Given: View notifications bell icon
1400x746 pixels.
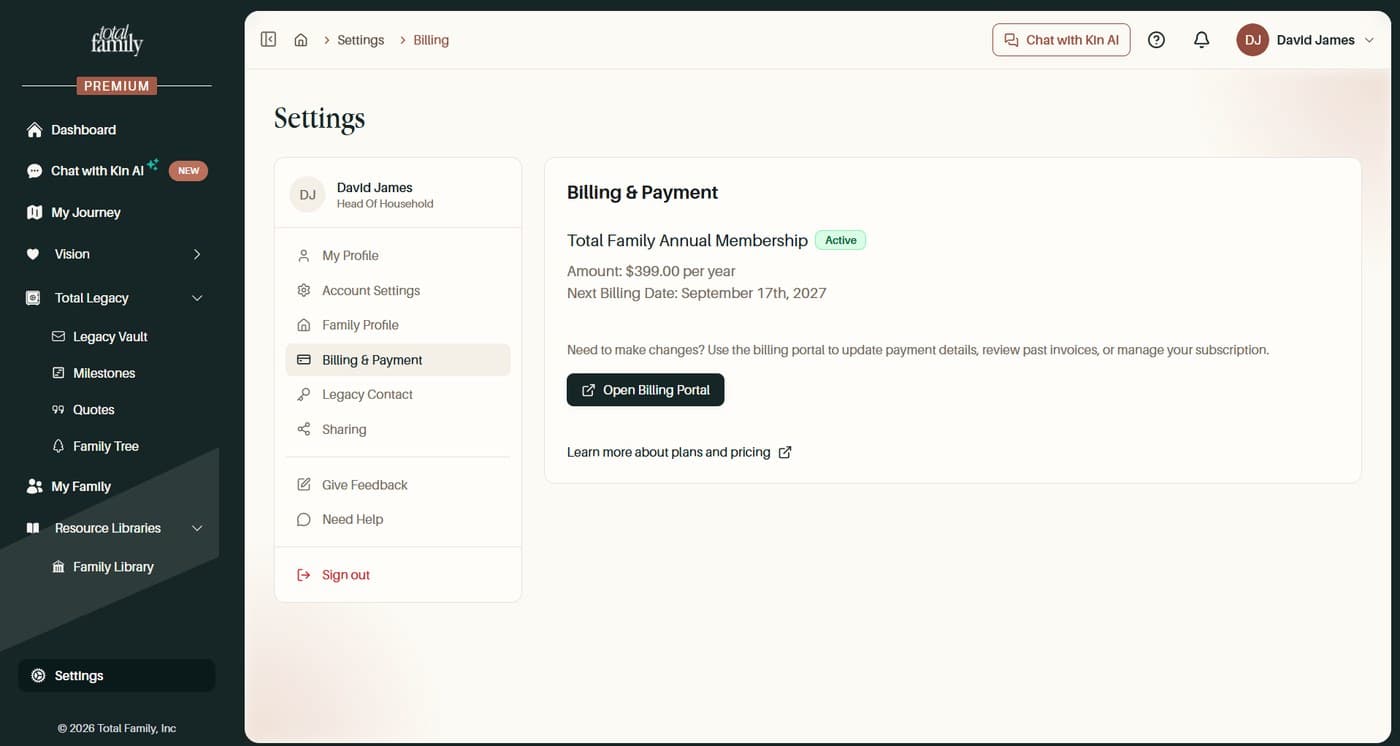Looking at the screenshot, I should [1202, 40].
